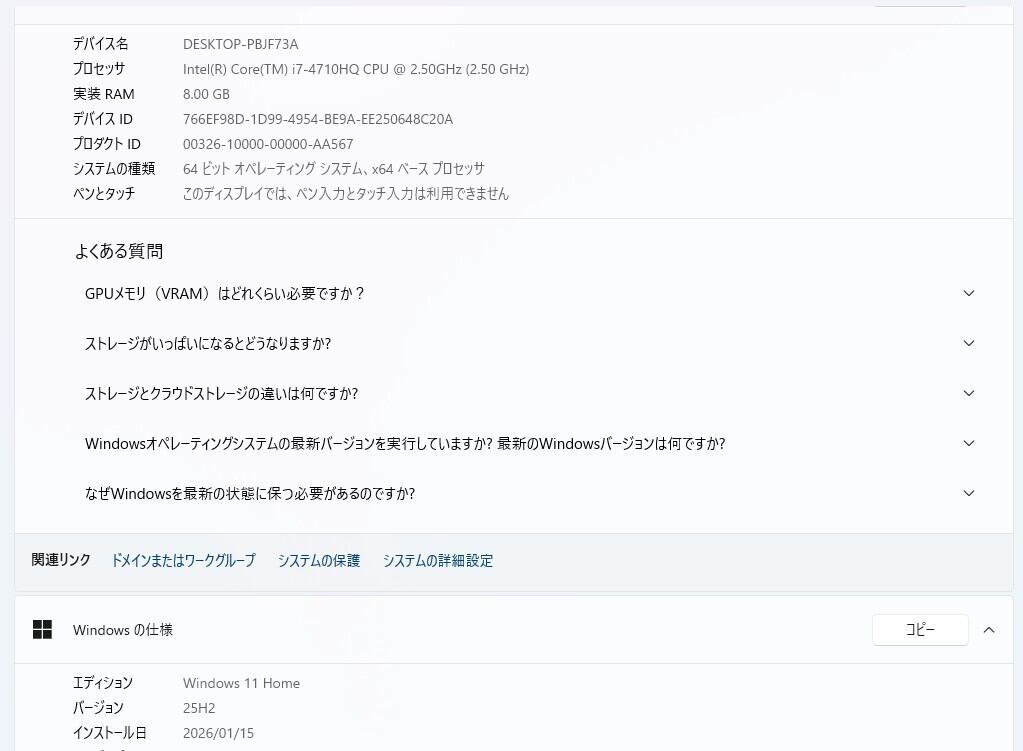Screen dimensions: 1023x751
Task: Click the question Windowsオペレーティングシステムの最新バージョン
Action: [x=405, y=444]
